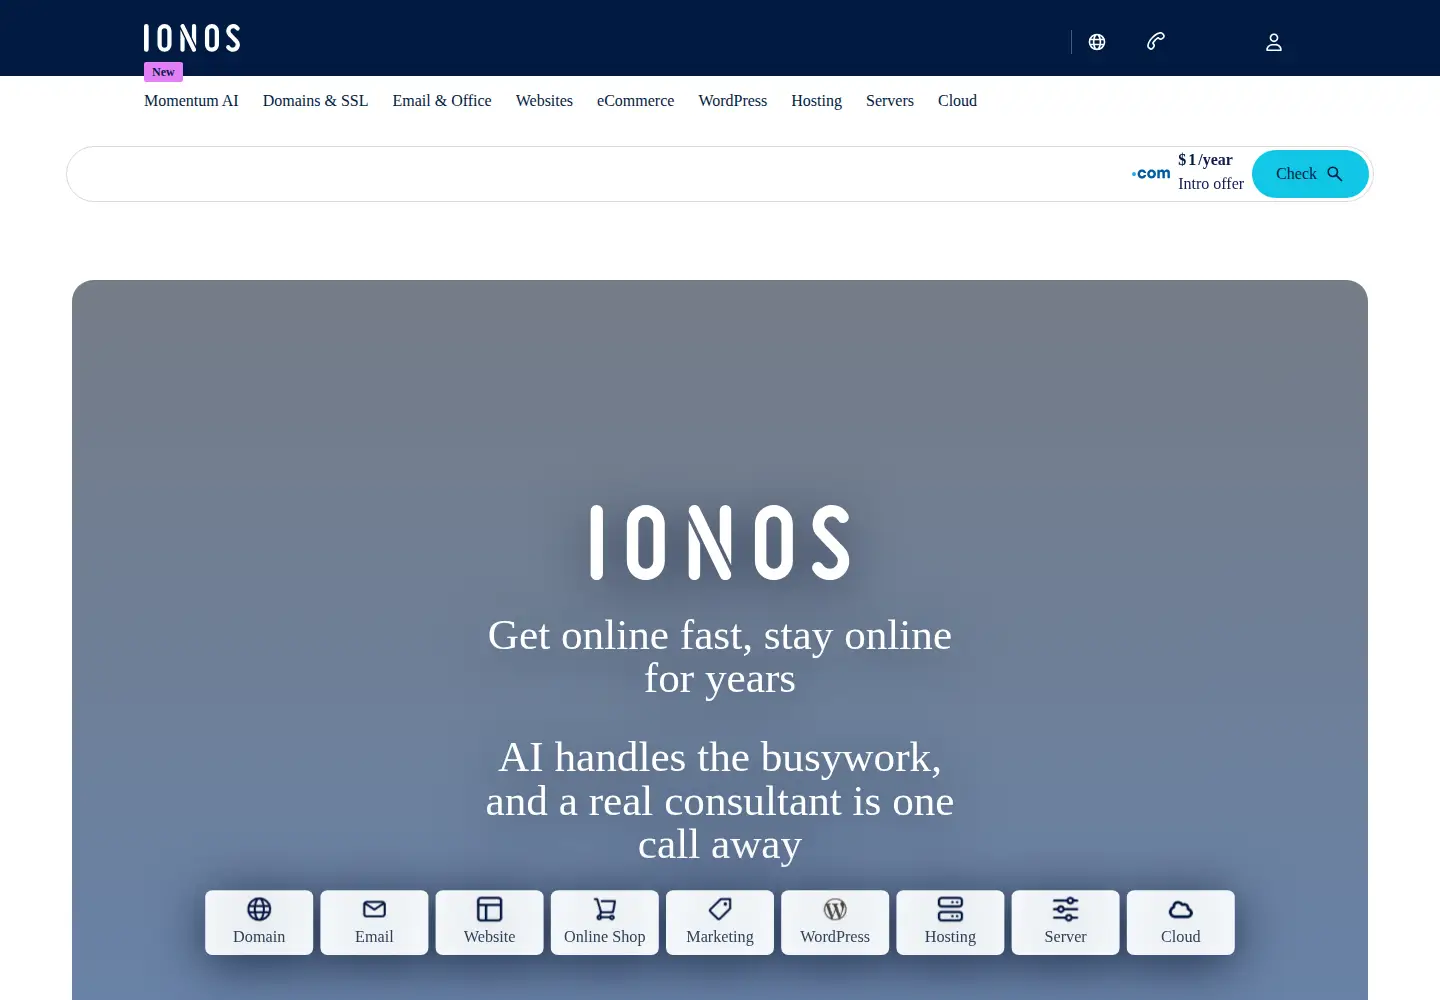1440x1000 pixels.
Task: Select the Server sliders tile
Action: tap(1065, 922)
